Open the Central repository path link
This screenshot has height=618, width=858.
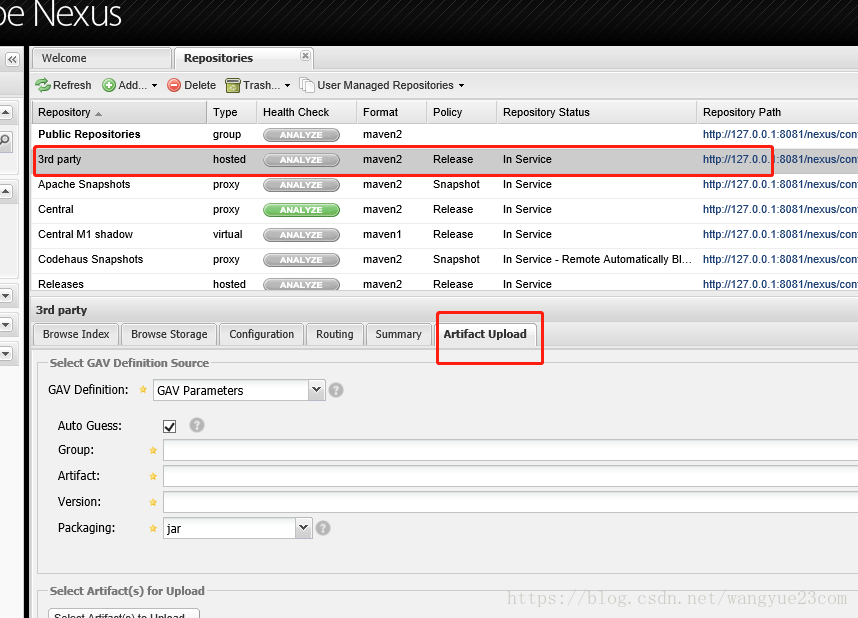pyautogui.click(x=780, y=210)
